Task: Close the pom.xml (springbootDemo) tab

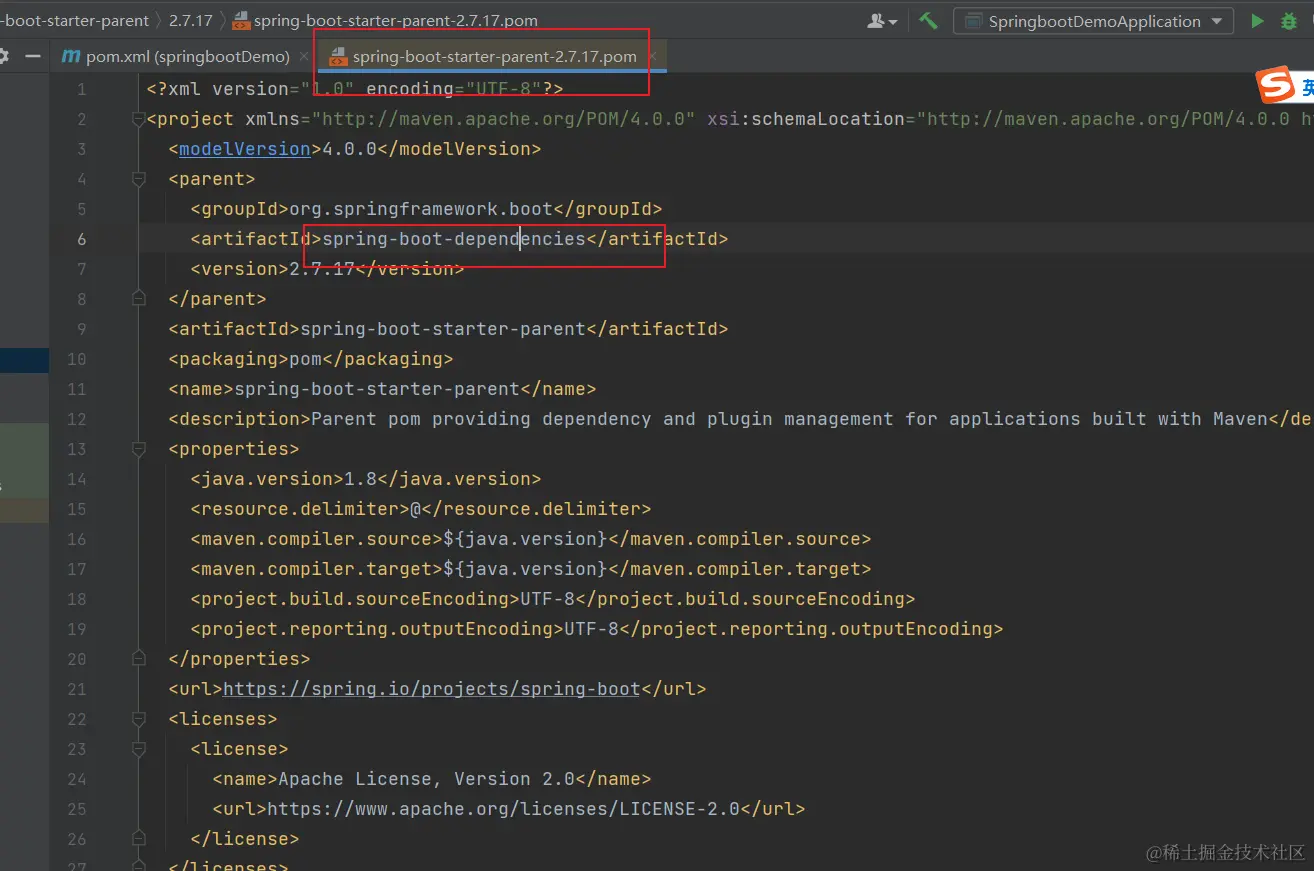Action: [302, 56]
